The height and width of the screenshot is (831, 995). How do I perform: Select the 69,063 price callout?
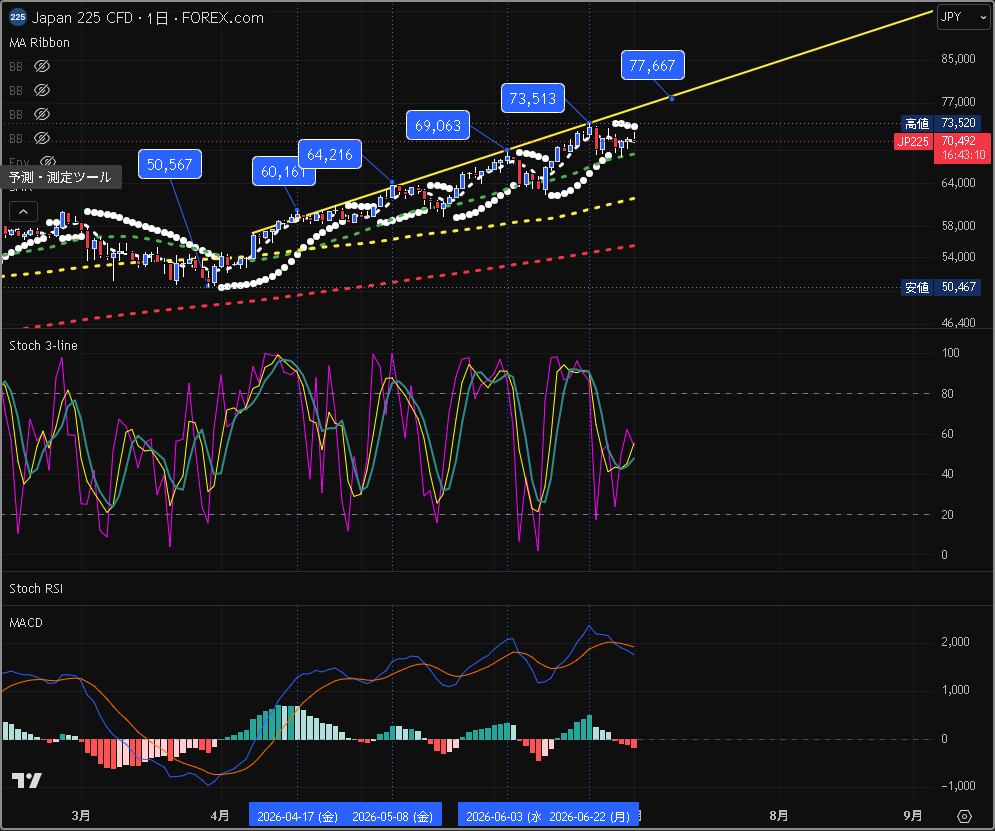(438, 125)
